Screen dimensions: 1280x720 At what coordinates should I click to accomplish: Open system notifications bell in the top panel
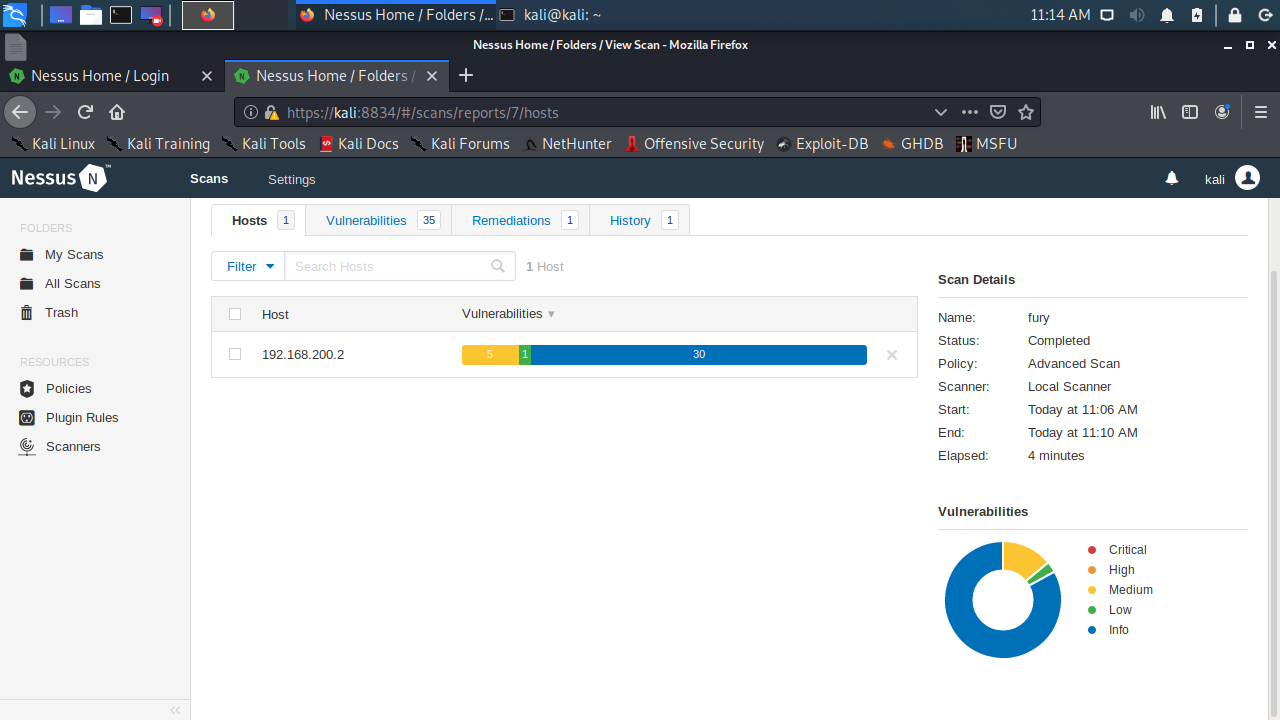point(1167,15)
